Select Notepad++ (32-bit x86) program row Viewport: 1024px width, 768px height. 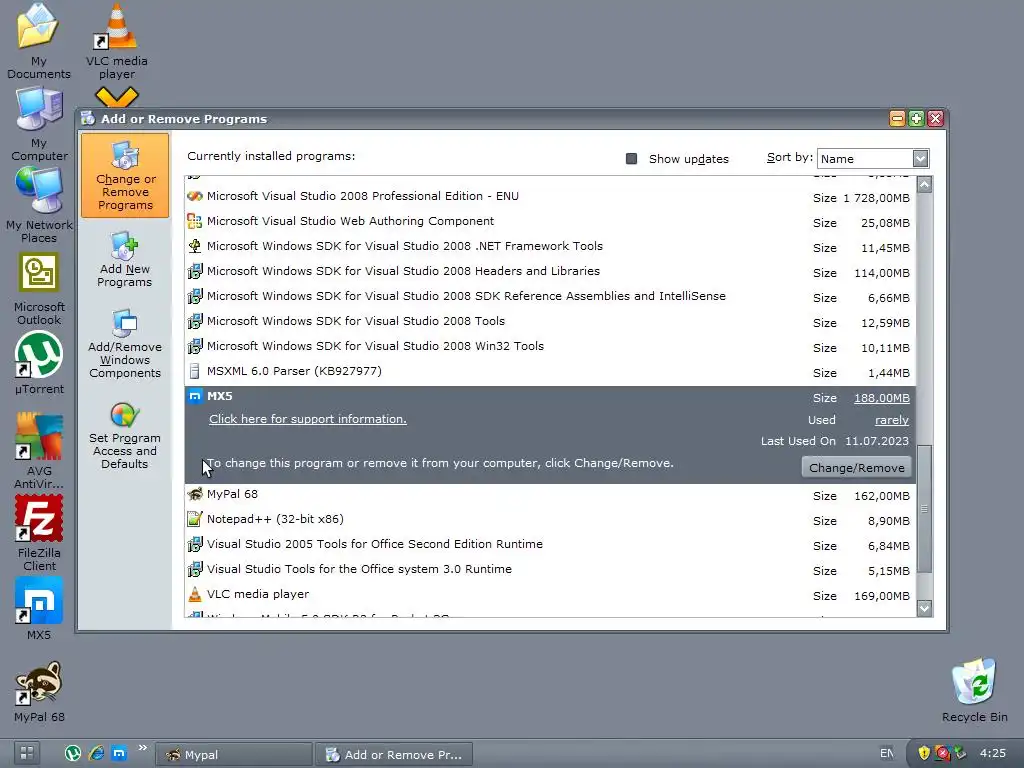[x=550, y=519]
